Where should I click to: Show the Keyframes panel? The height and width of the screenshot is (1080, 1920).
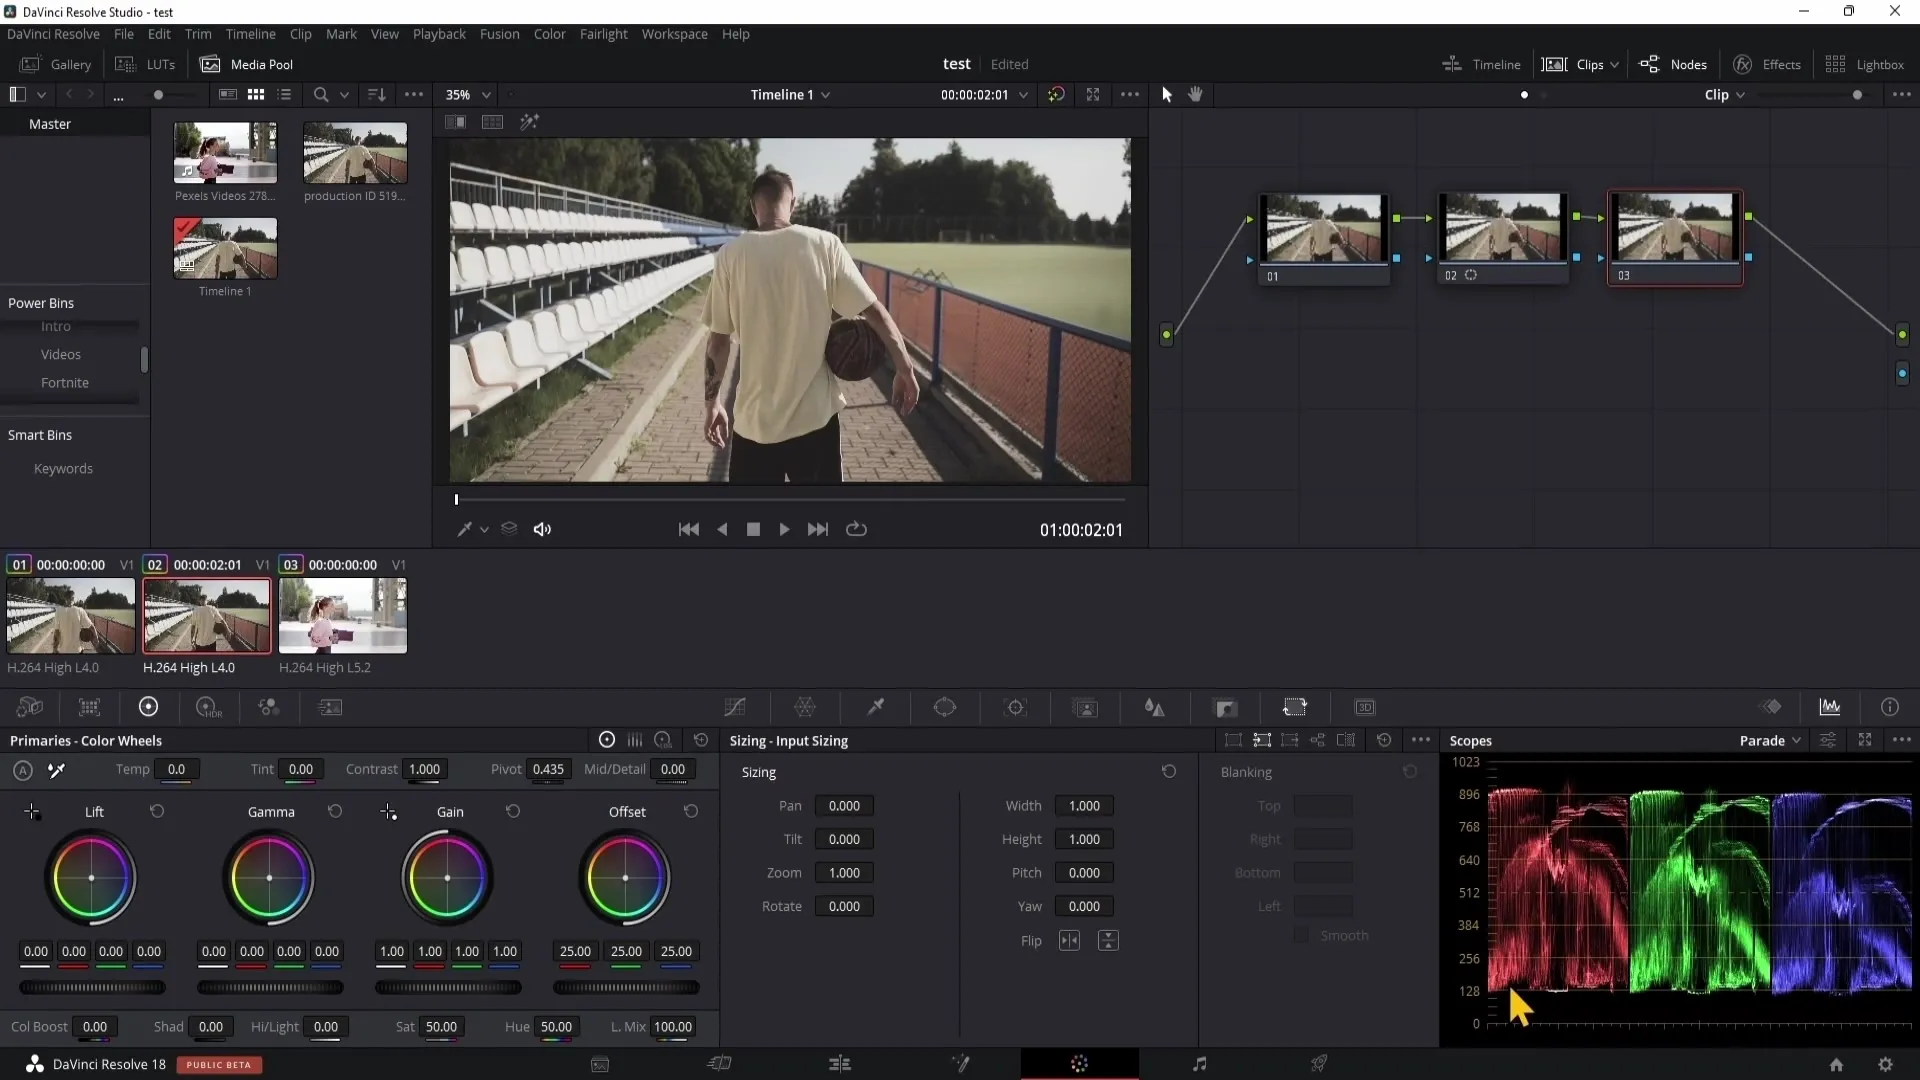click(1772, 708)
